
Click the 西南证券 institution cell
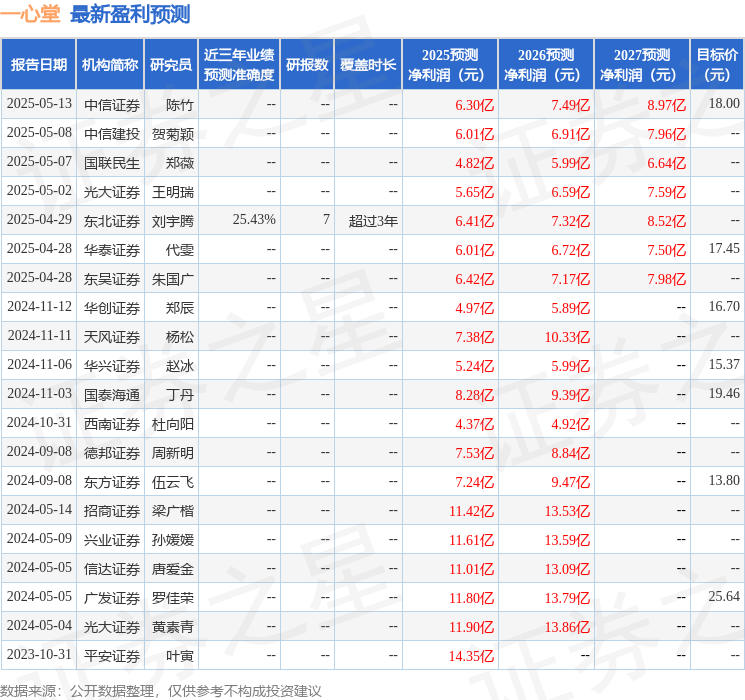pos(112,423)
